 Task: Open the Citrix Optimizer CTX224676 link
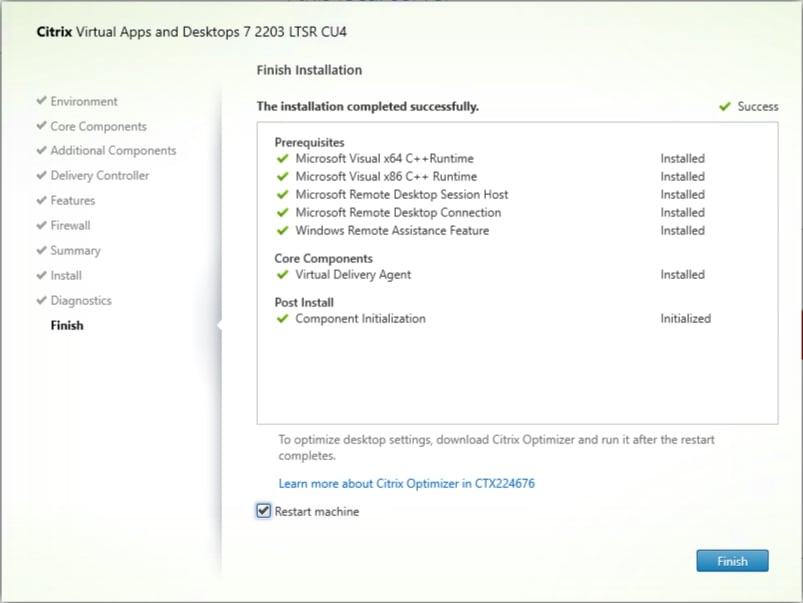click(x=406, y=484)
